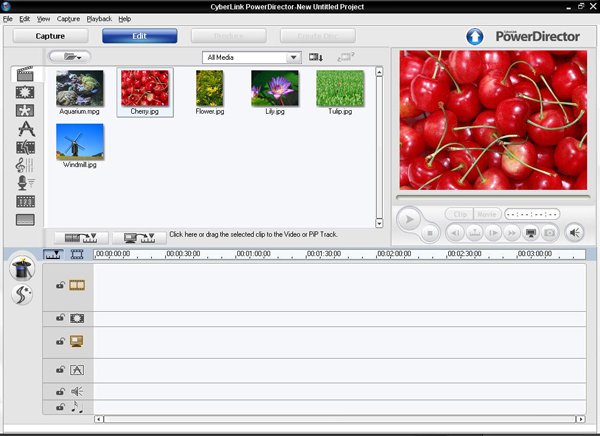Open the Voice-Over microphone room icon
The width and height of the screenshot is (600, 436).
coord(25,182)
